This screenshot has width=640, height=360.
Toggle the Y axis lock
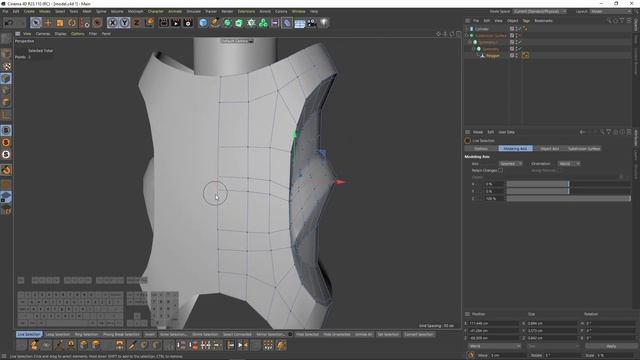[x=124, y=22]
